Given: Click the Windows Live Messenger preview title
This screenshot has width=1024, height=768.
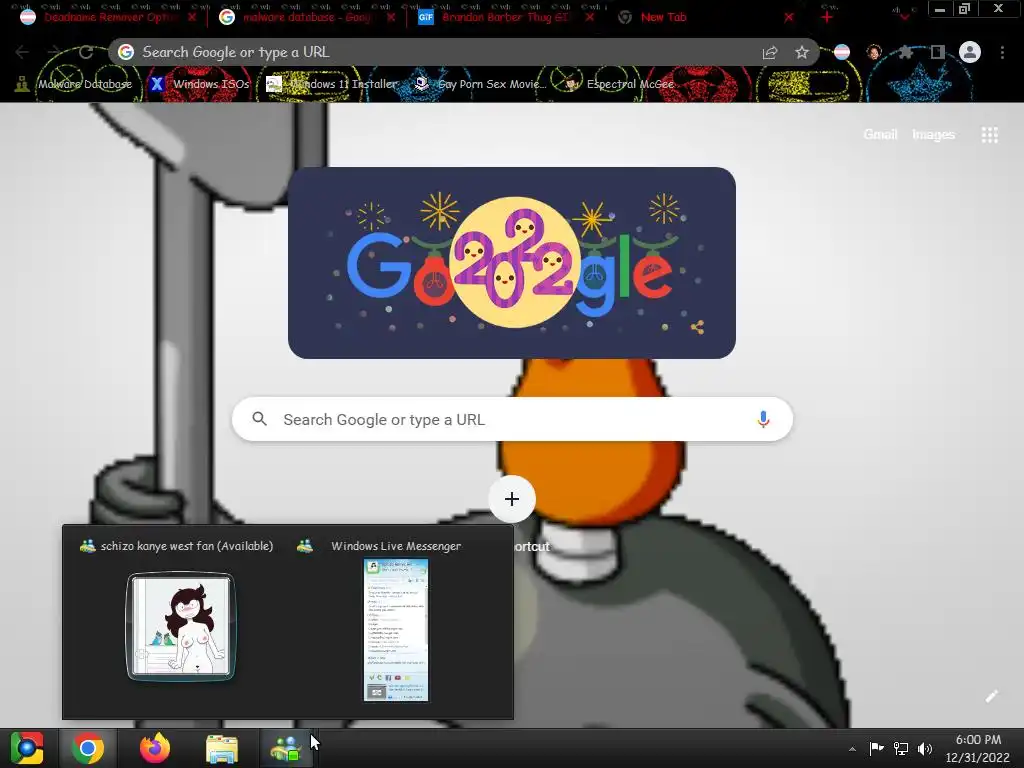Looking at the screenshot, I should pos(396,546).
